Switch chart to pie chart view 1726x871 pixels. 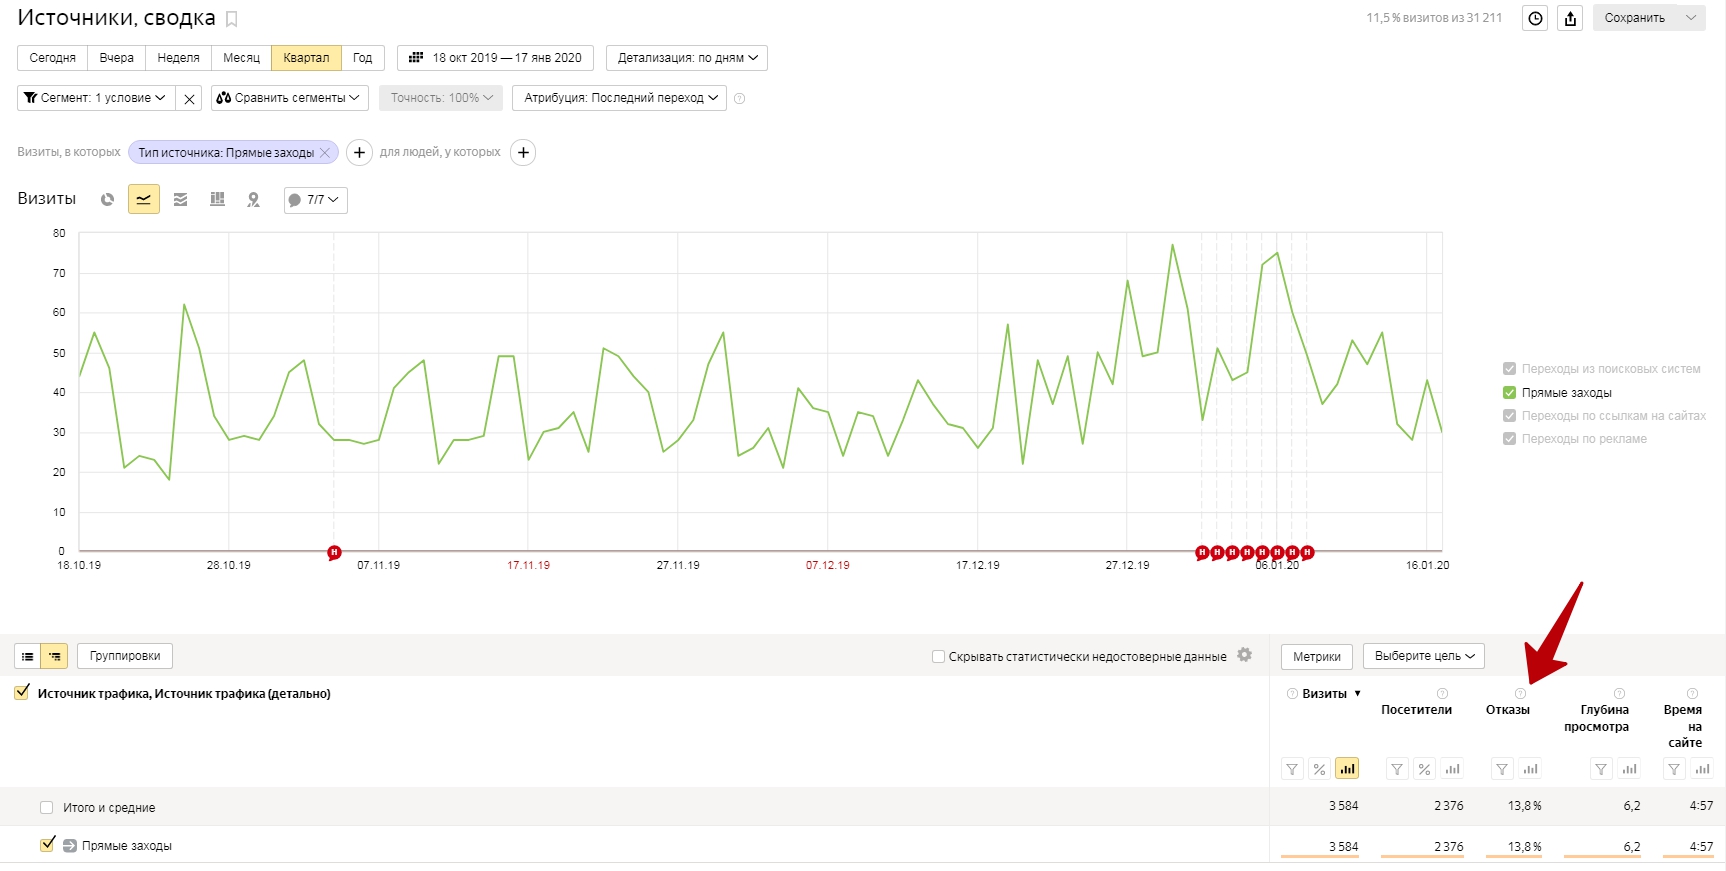pyautogui.click(x=107, y=200)
